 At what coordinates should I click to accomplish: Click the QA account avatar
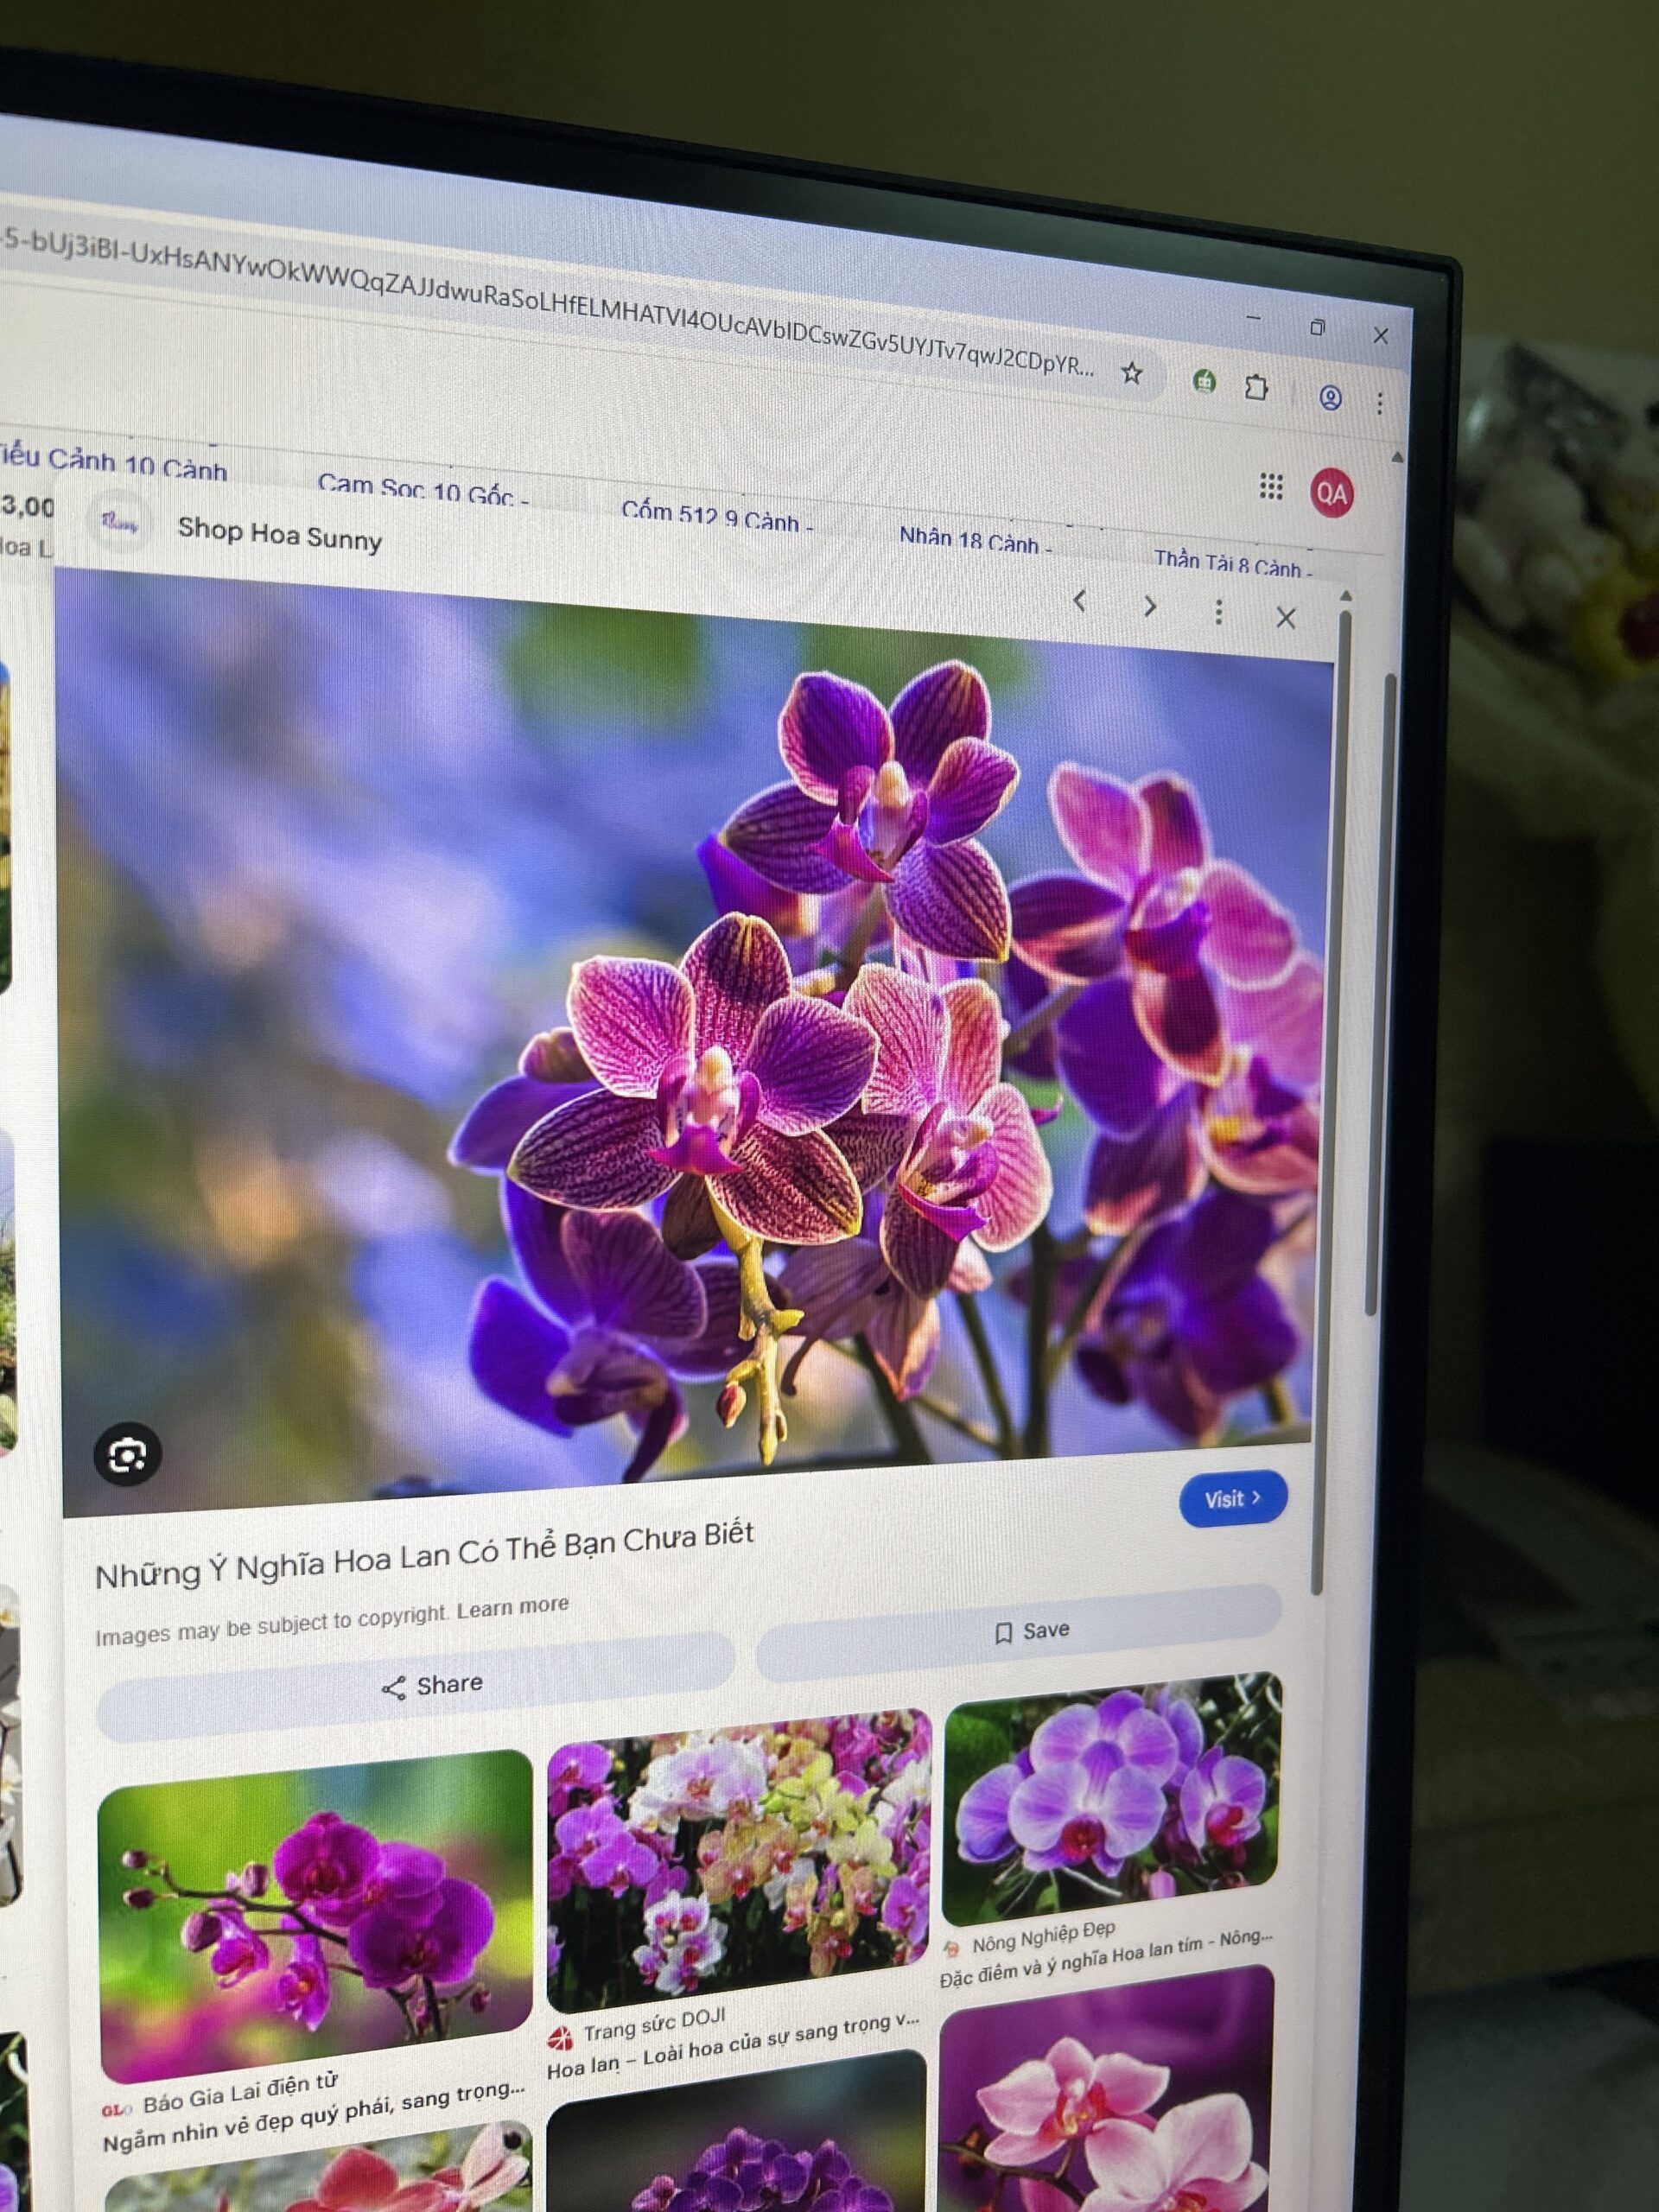point(1332,493)
